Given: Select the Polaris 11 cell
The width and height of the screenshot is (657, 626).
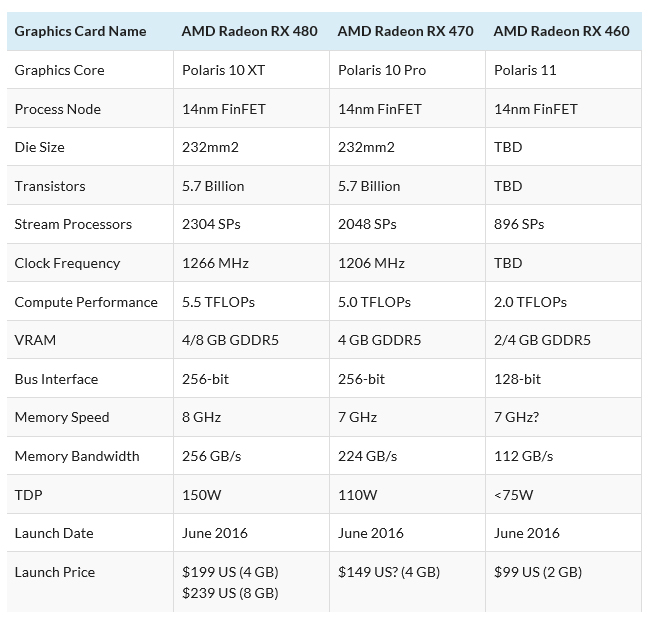Looking at the screenshot, I should point(525,70).
